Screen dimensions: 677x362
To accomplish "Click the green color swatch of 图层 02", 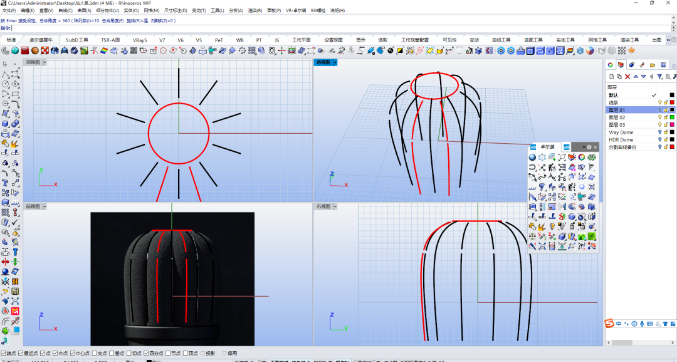I will pos(672,117).
